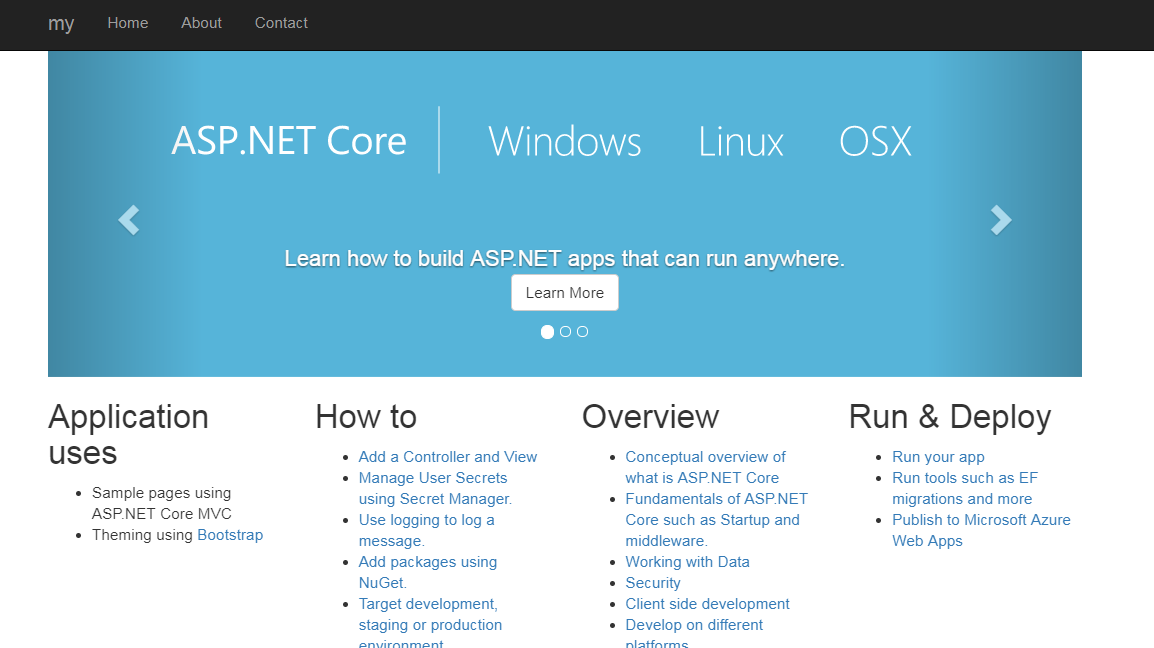The image size is (1154, 648).
Task: Click the ASP.NET Core banner logo text
Action: 289,141
